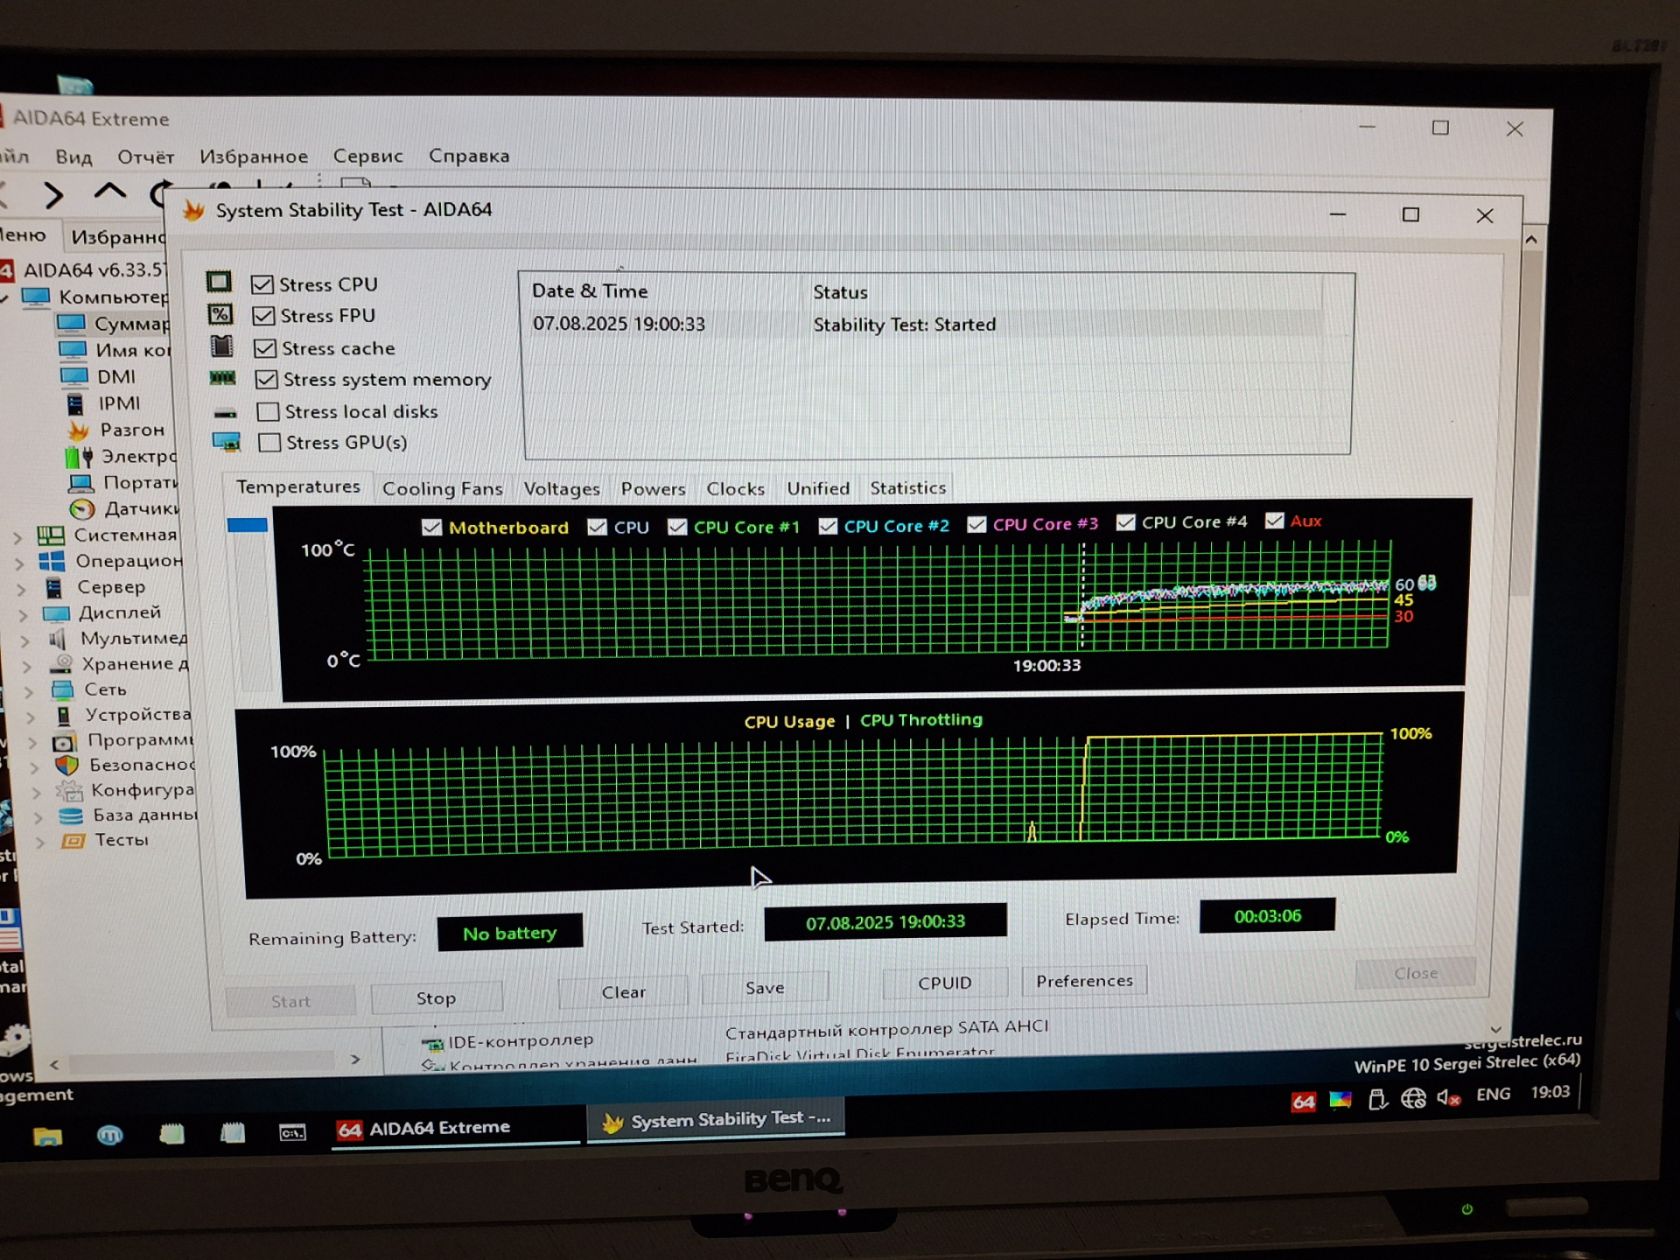Click the Stress FPU percent icon
Viewport: 1680px width, 1260px height.
pyautogui.click(x=220, y=314)
